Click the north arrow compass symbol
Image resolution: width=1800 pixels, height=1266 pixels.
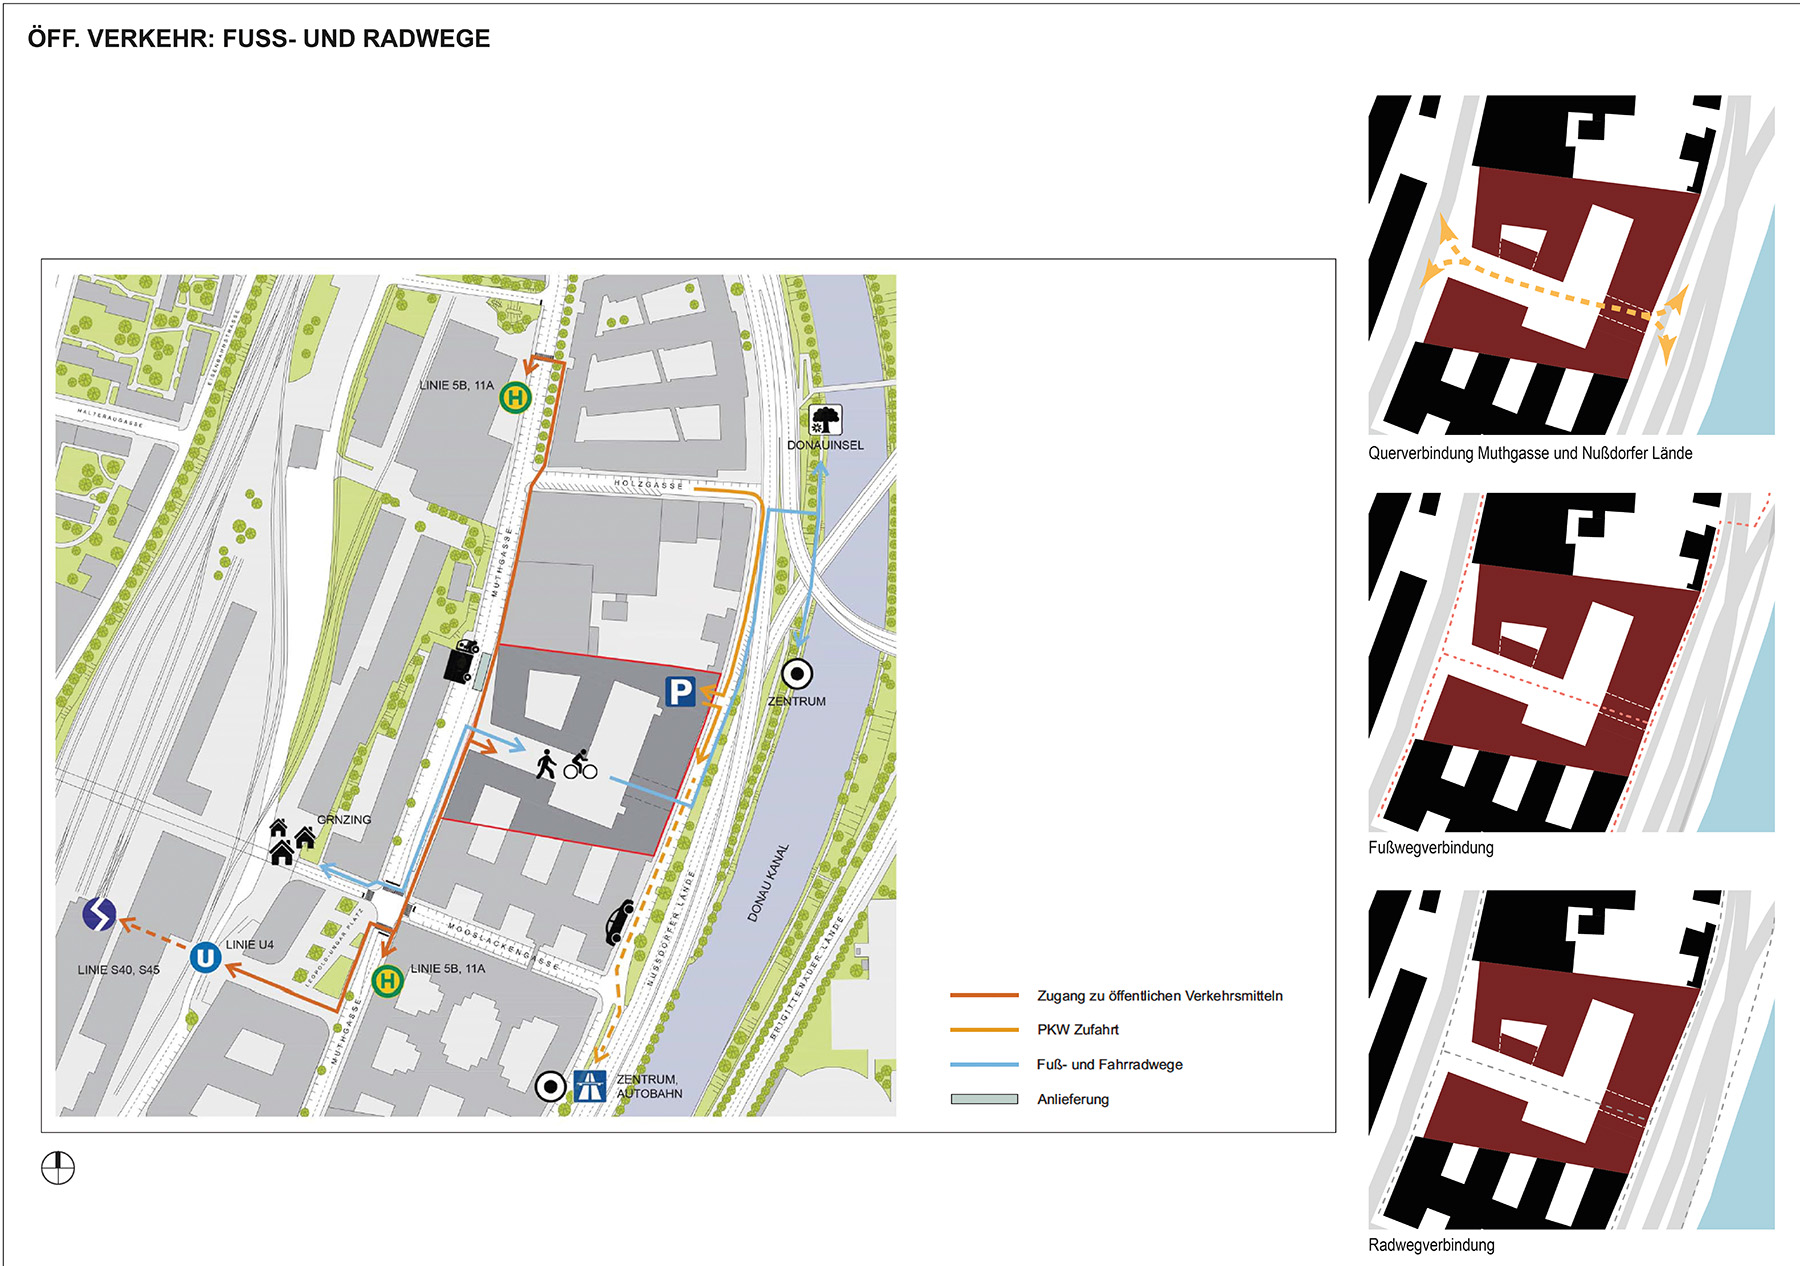point(58,1167)
